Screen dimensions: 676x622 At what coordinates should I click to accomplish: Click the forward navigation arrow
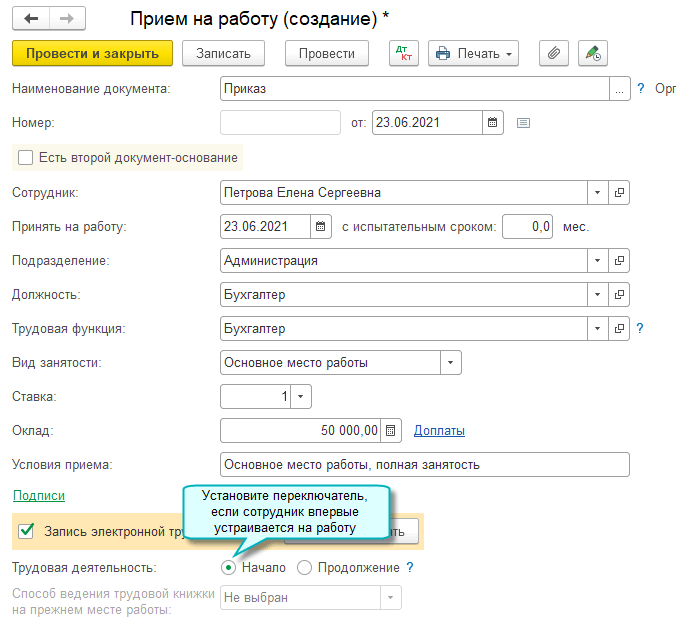click(67, 18)
